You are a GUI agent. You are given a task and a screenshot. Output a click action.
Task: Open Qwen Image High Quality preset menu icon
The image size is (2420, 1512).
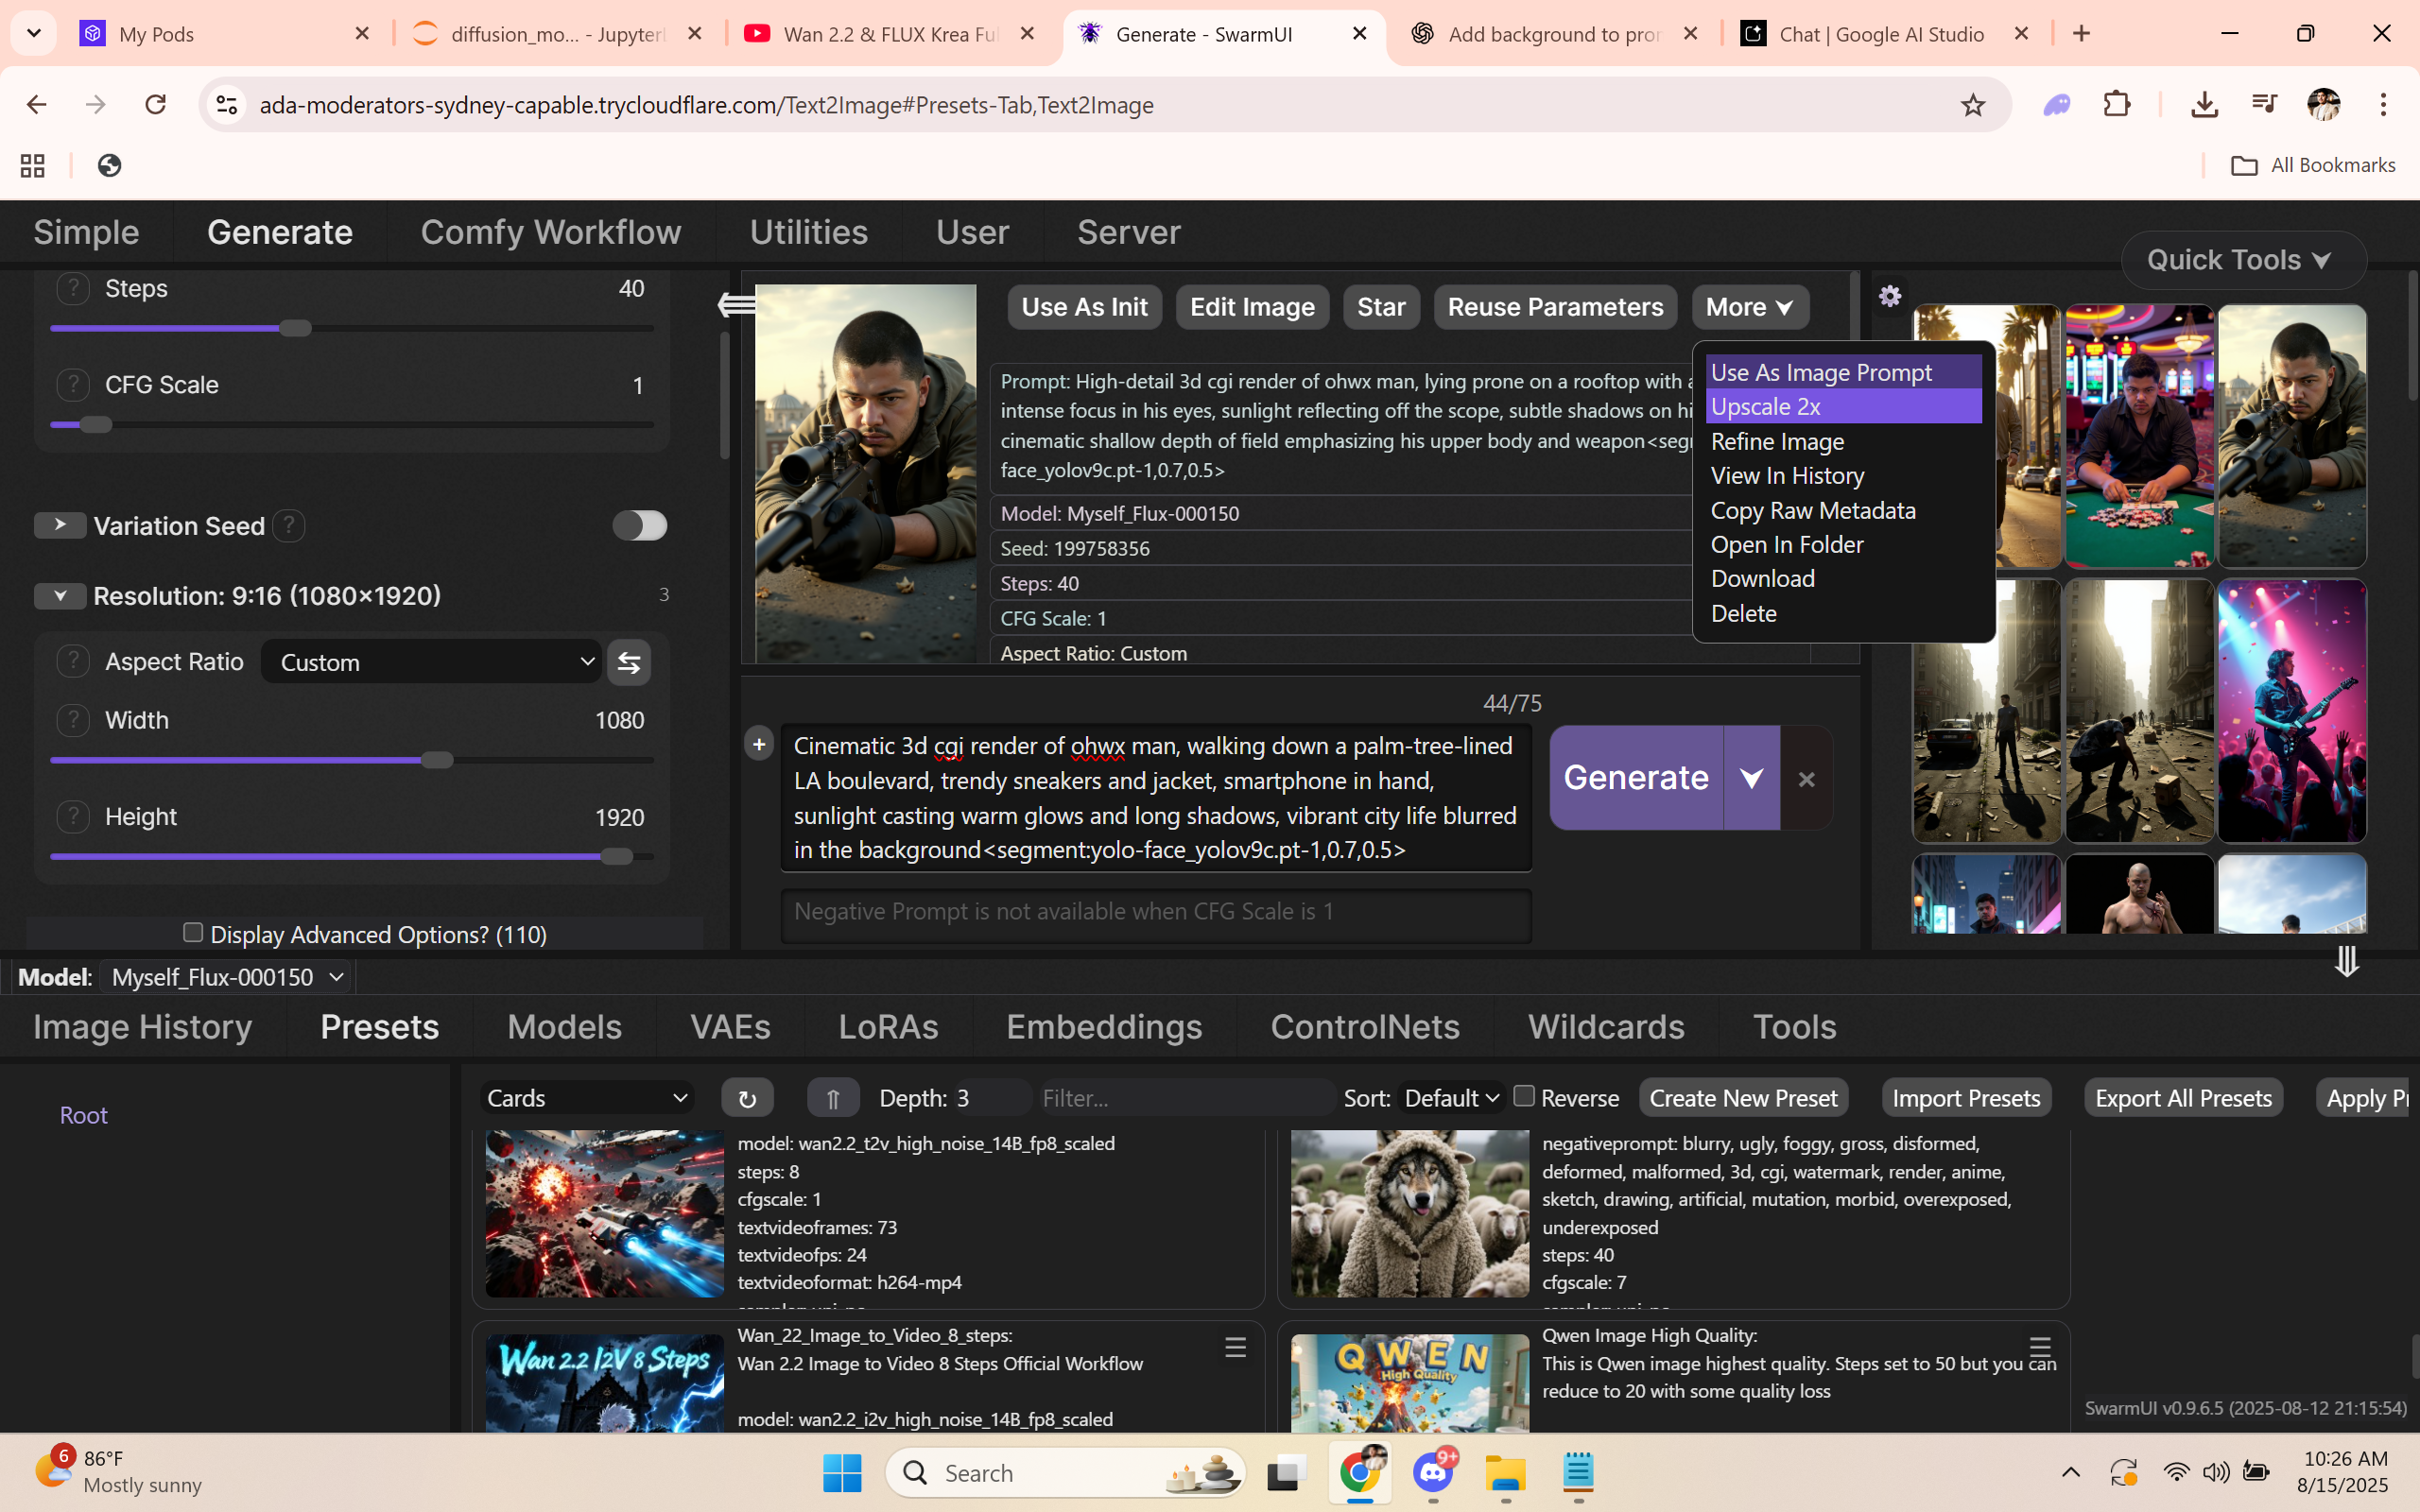coord(2040,1346)
